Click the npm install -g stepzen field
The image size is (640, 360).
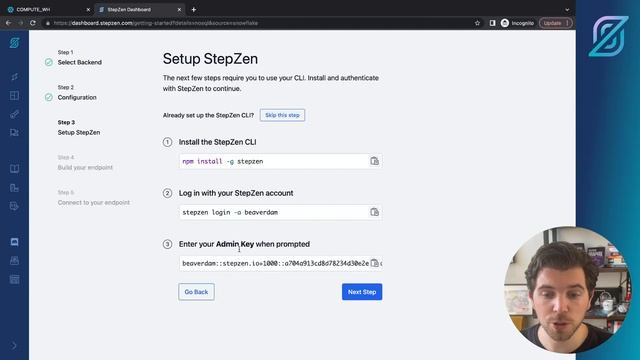pyautogui.click(x=280, y=161)
